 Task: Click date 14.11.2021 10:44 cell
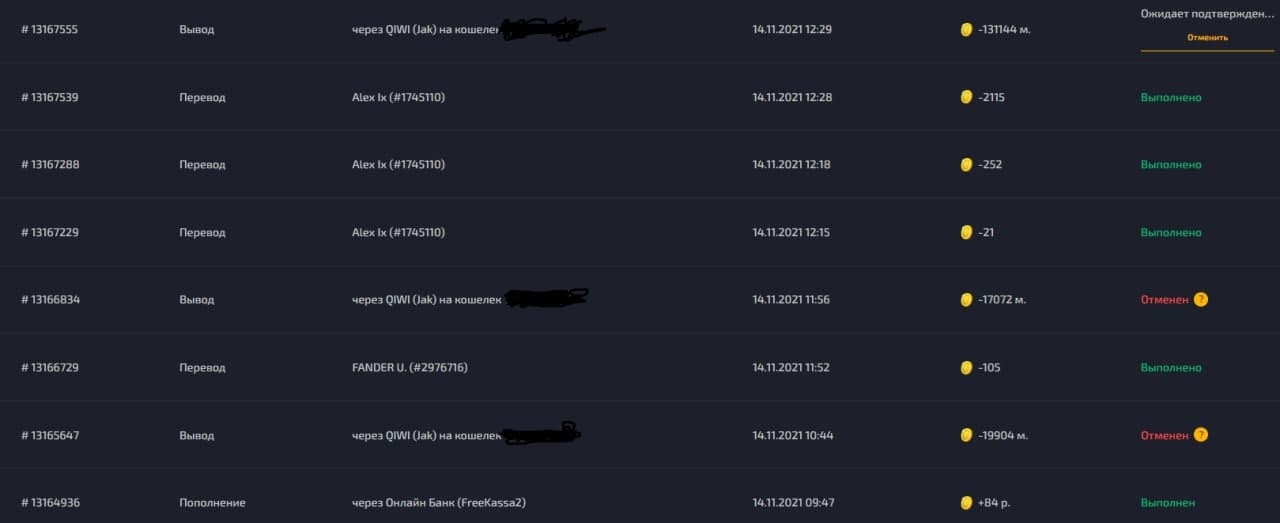click(x=792, y=436)
